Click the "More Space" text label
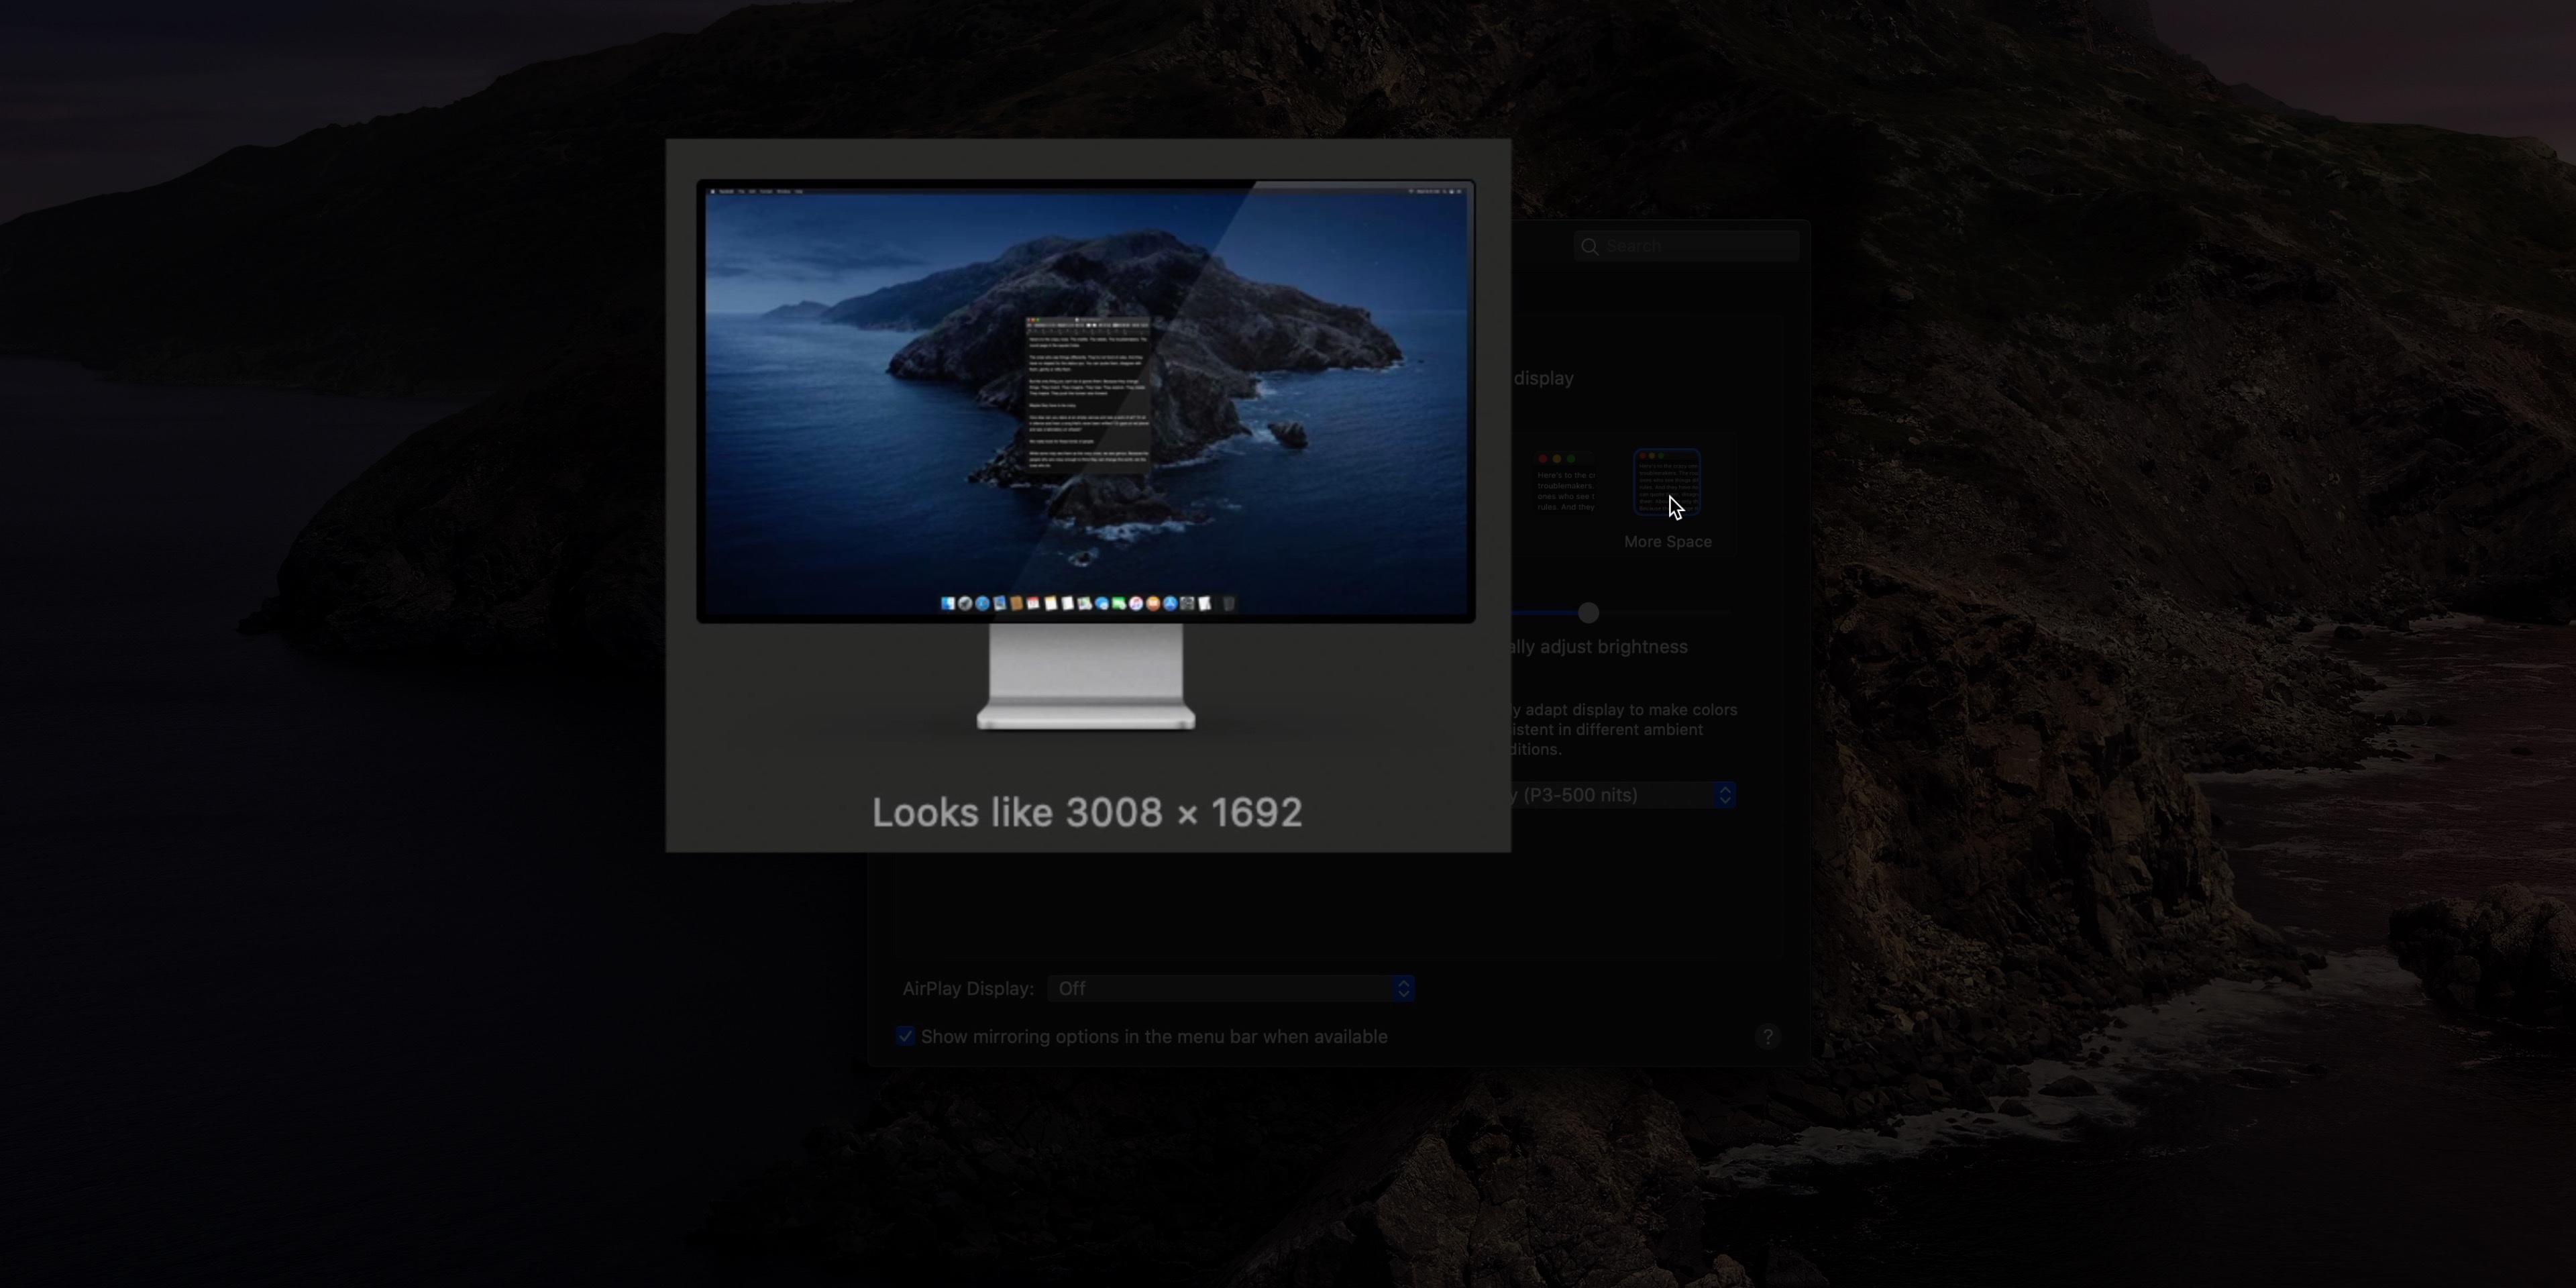The height and width of the screenshot is (1288, 2576). (1667, 542)
